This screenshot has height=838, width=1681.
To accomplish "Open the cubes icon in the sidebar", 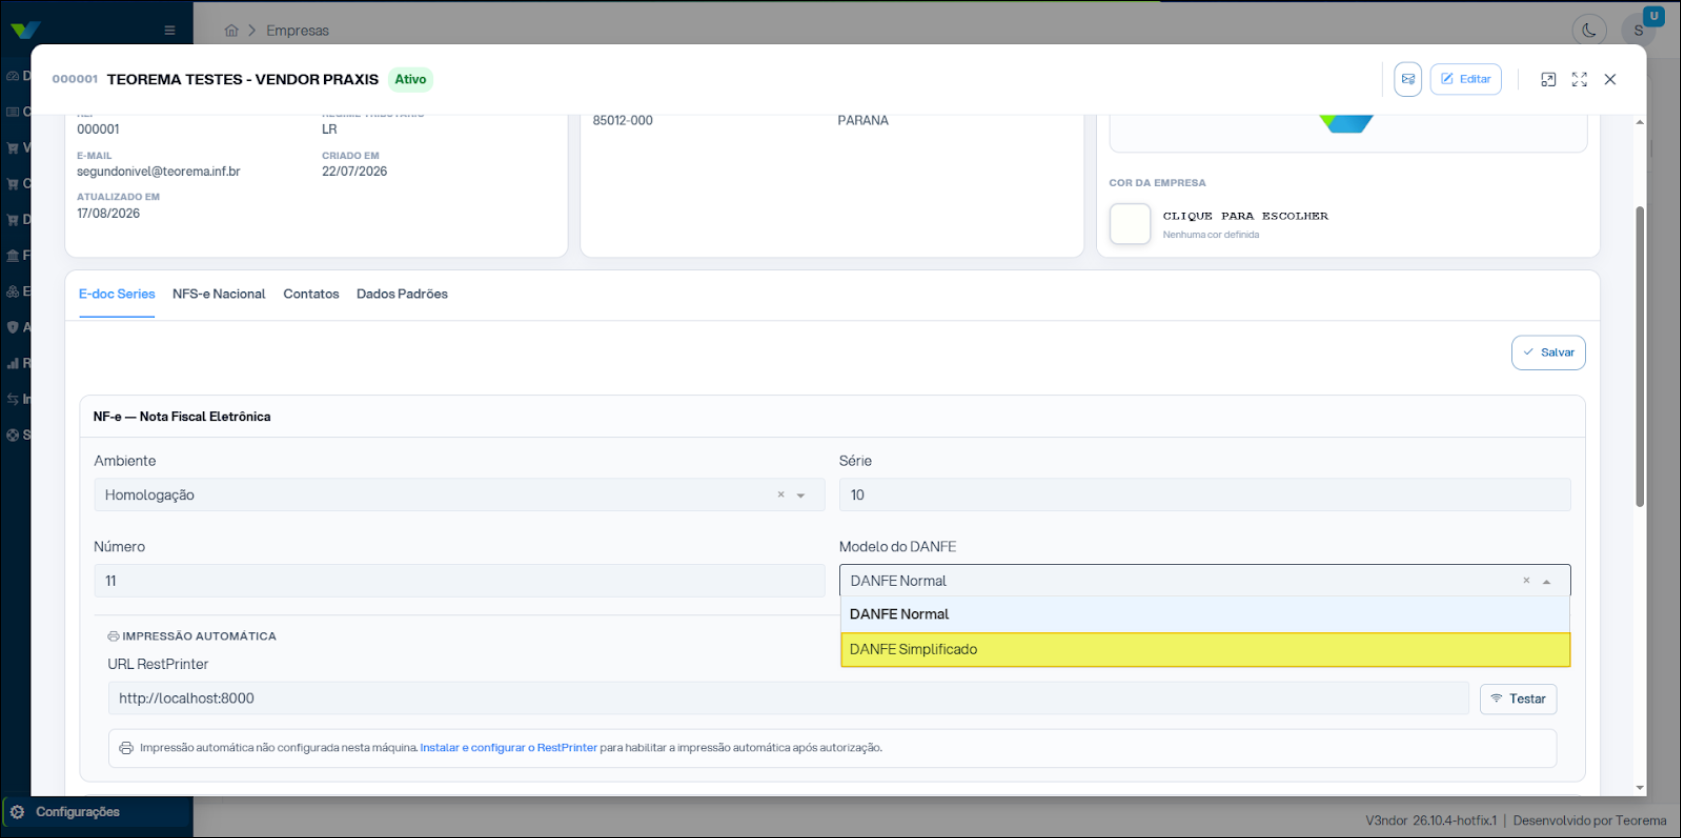I will pos(13,291).
